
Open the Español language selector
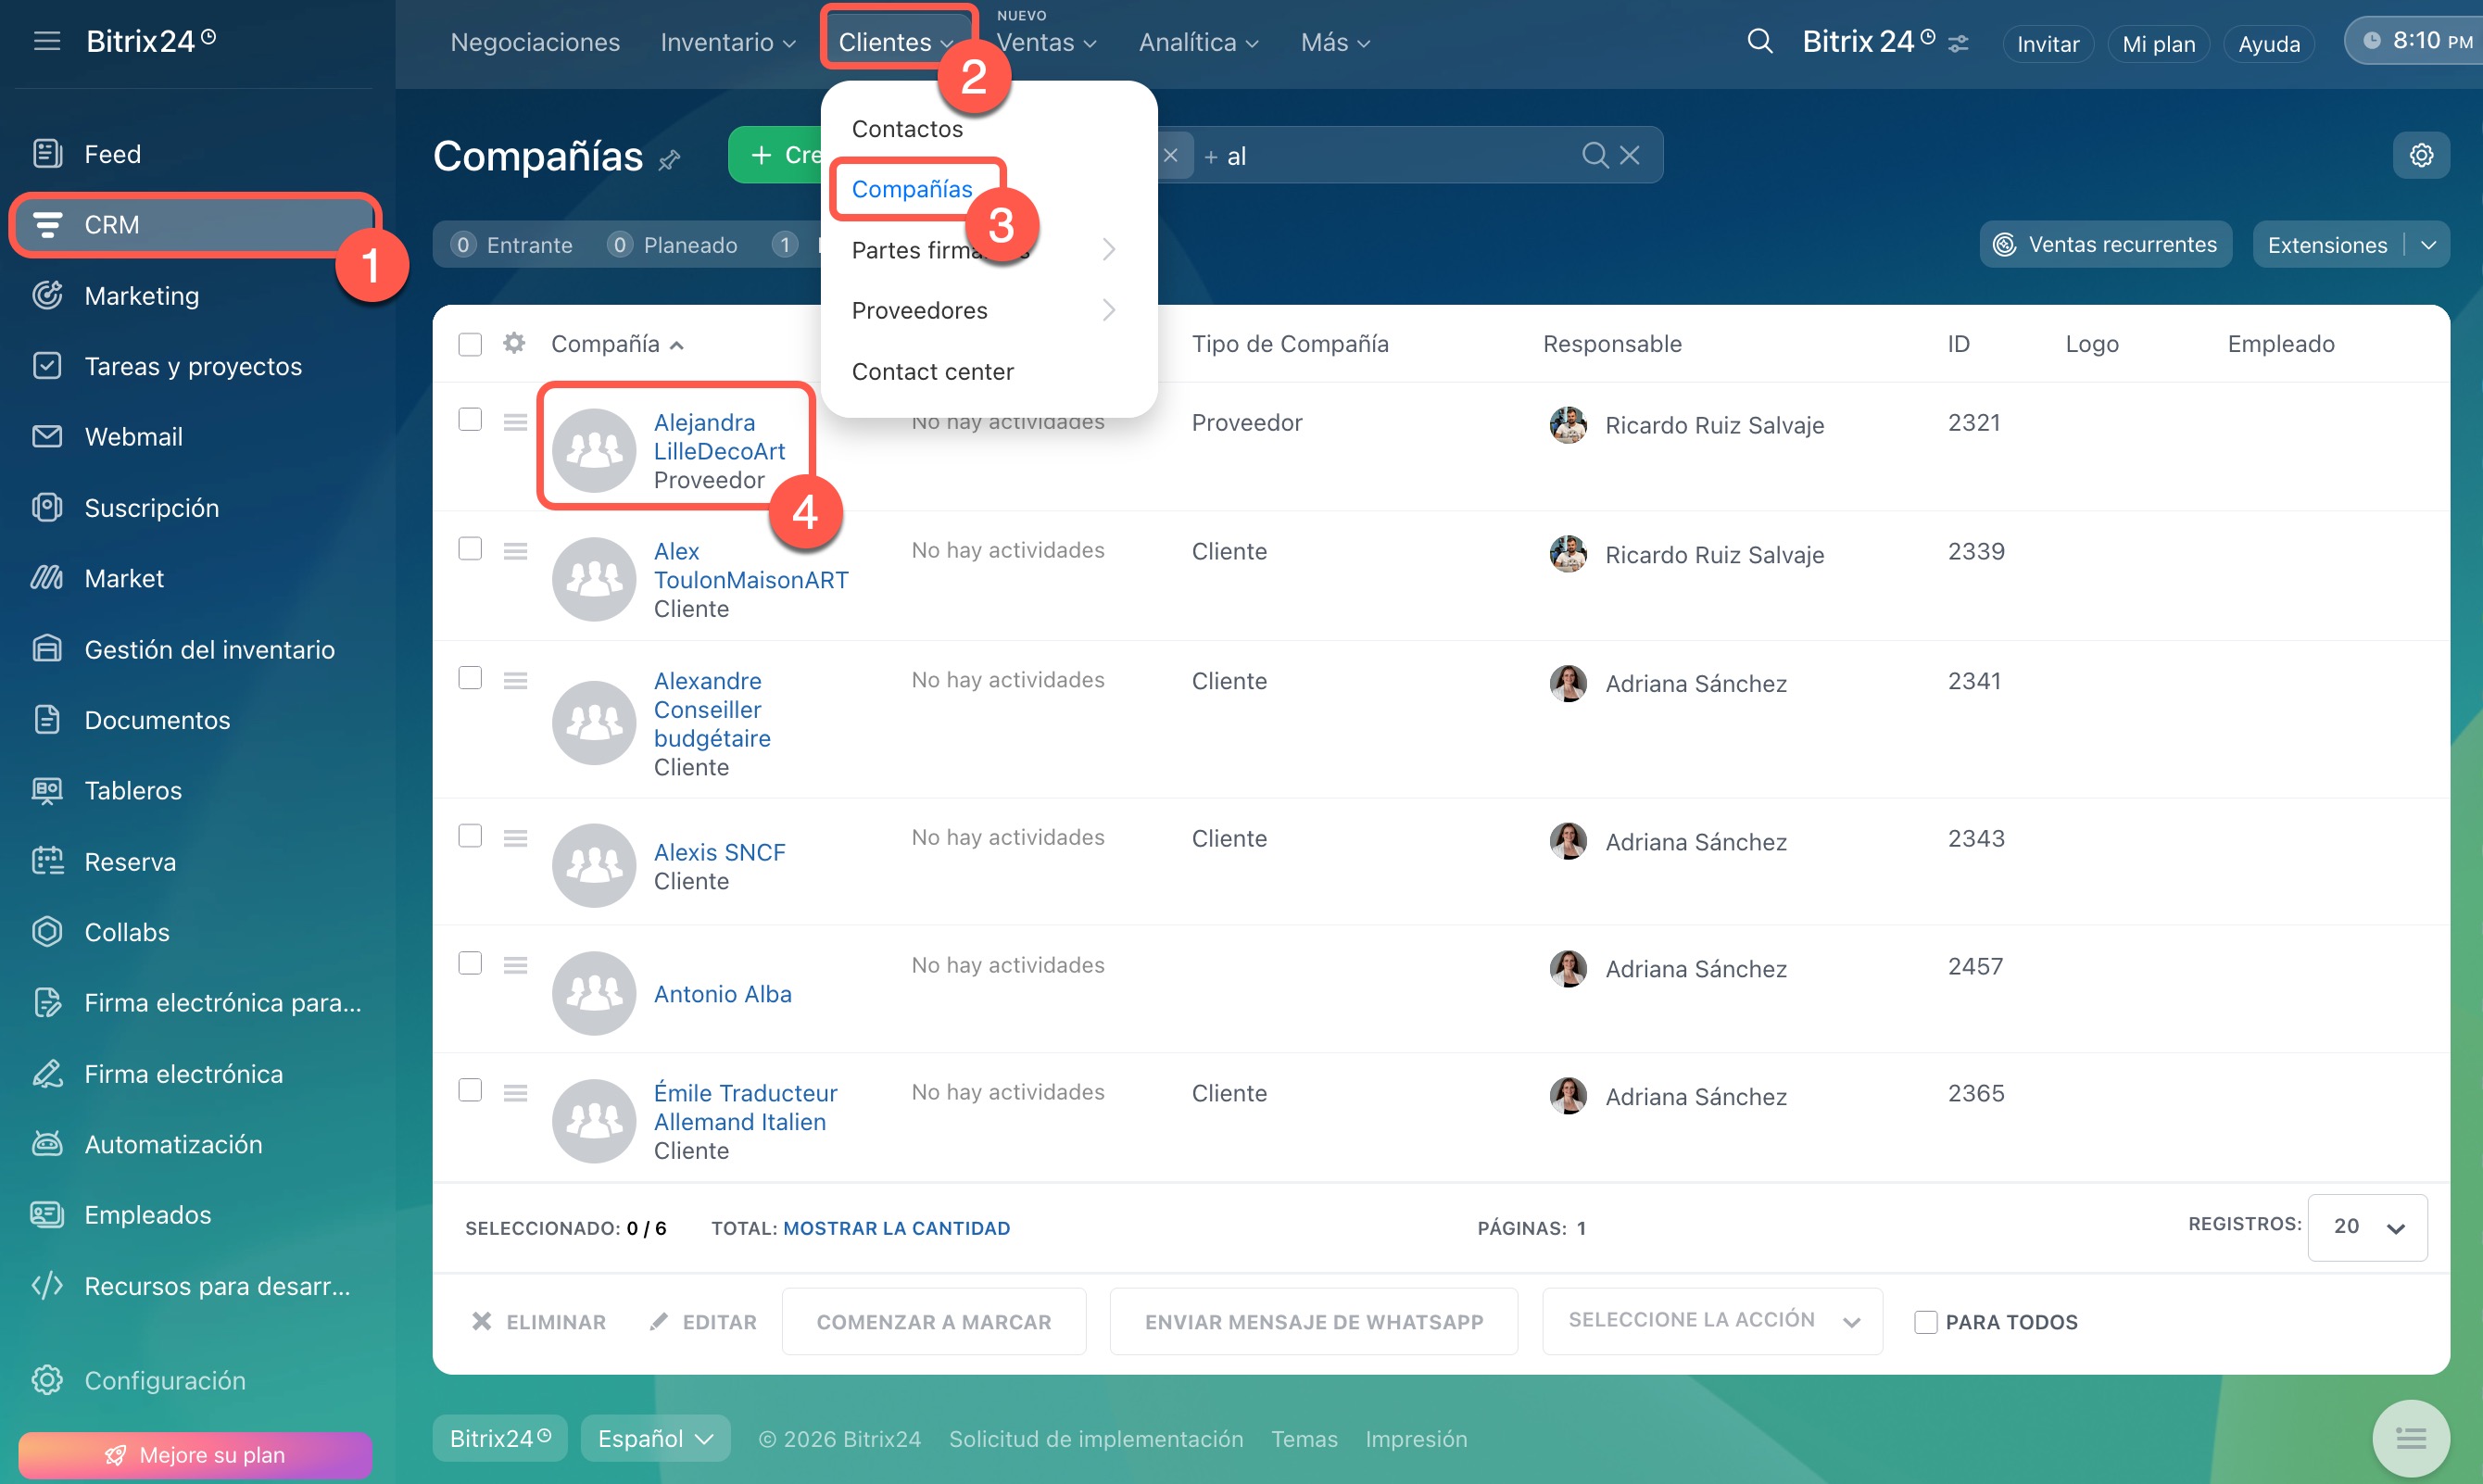coord(655,1438)
